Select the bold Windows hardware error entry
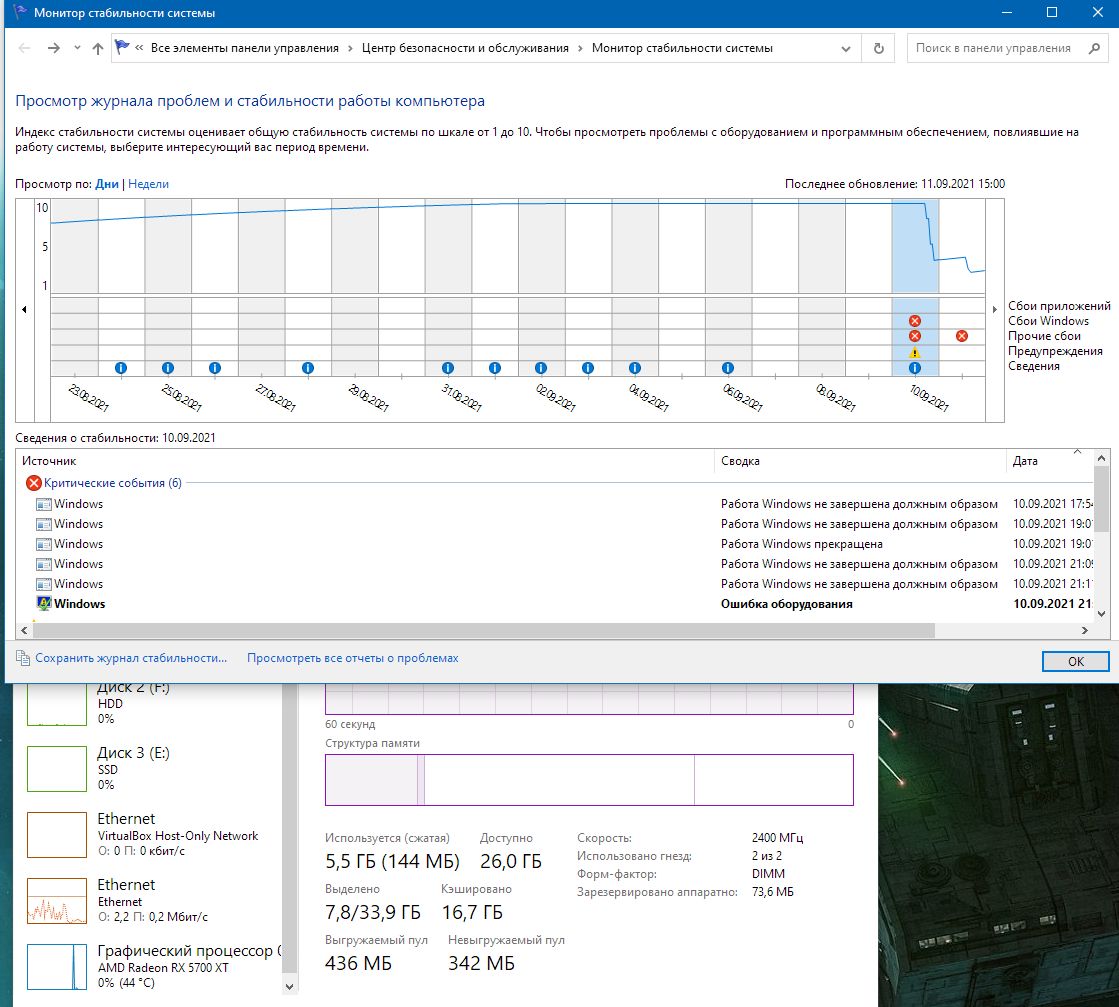 click(x=80, y=604)
